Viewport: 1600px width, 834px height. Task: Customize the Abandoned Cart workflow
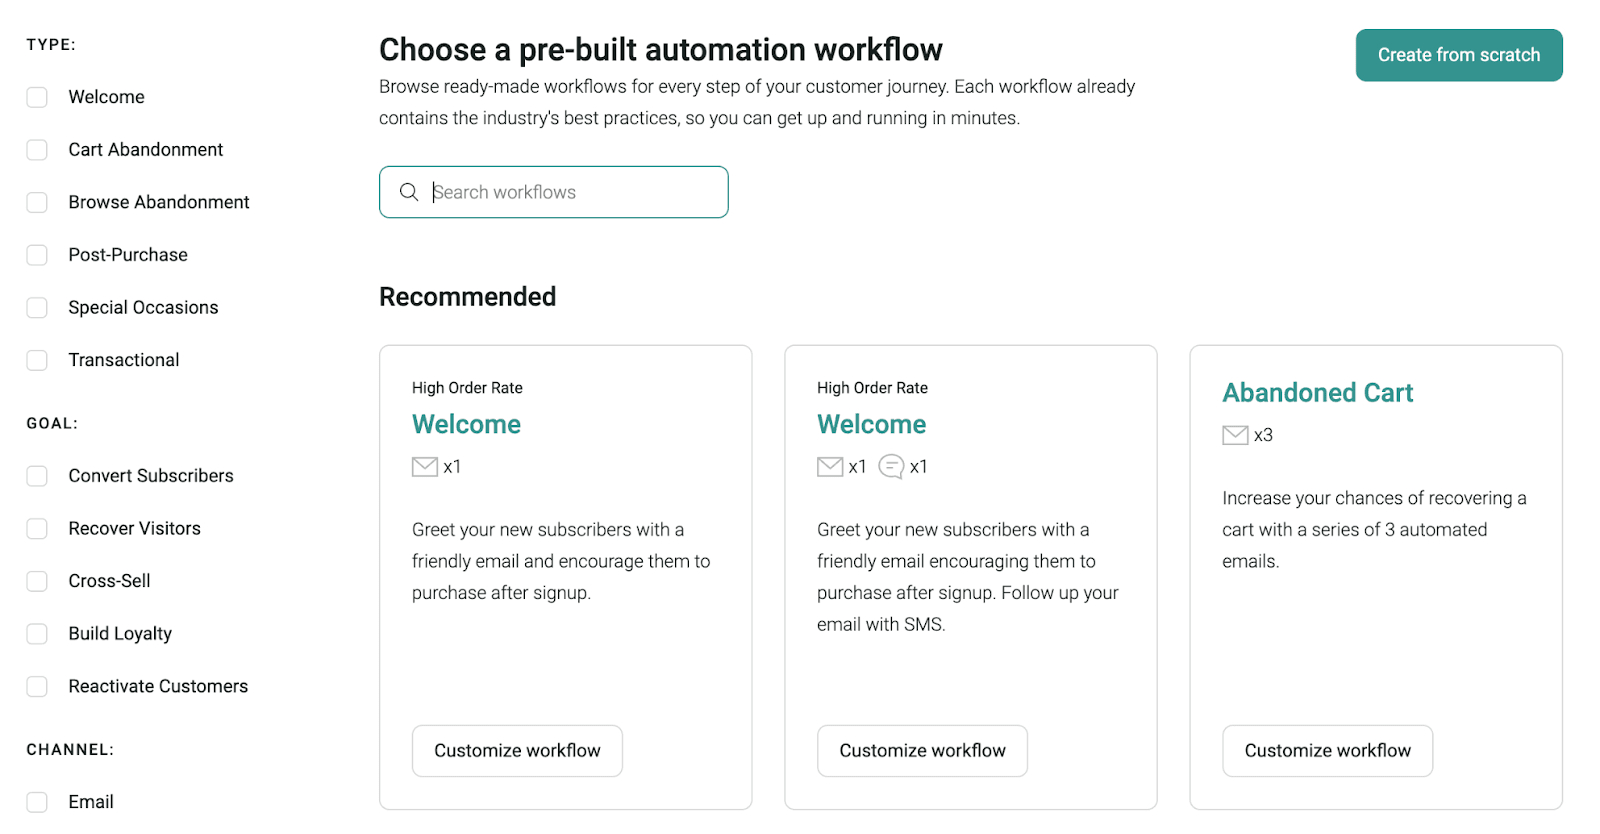(1327, 751)
